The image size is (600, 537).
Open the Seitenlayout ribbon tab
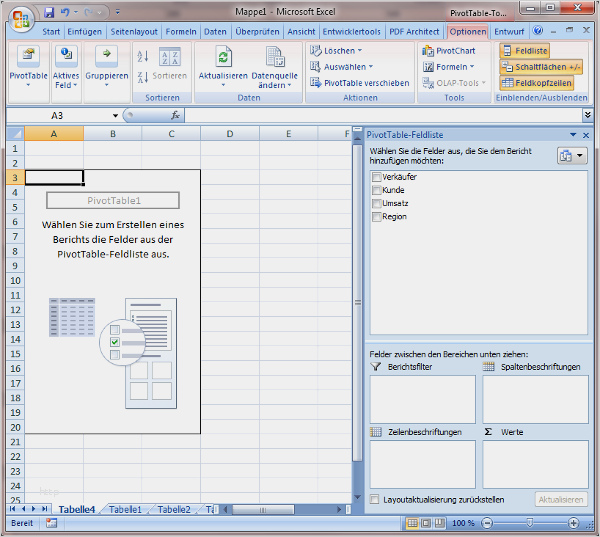click(134, 32)
